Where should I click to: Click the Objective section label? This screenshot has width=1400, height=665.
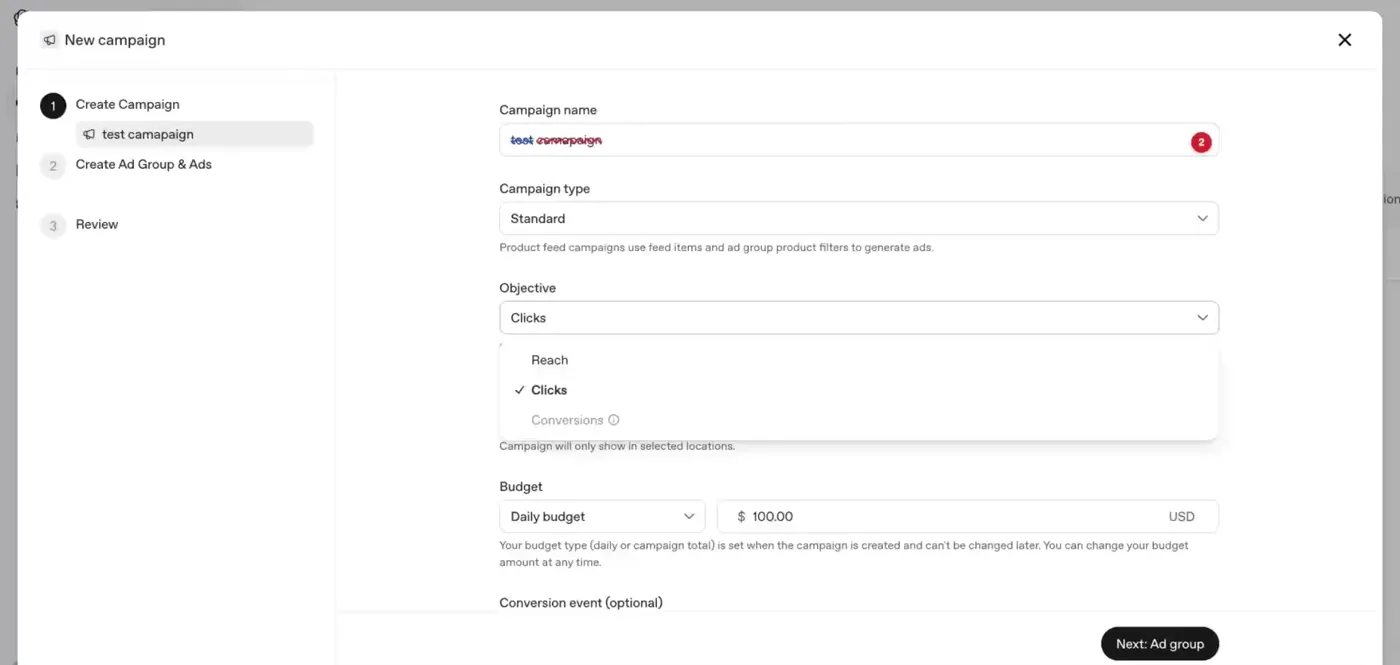527,288
